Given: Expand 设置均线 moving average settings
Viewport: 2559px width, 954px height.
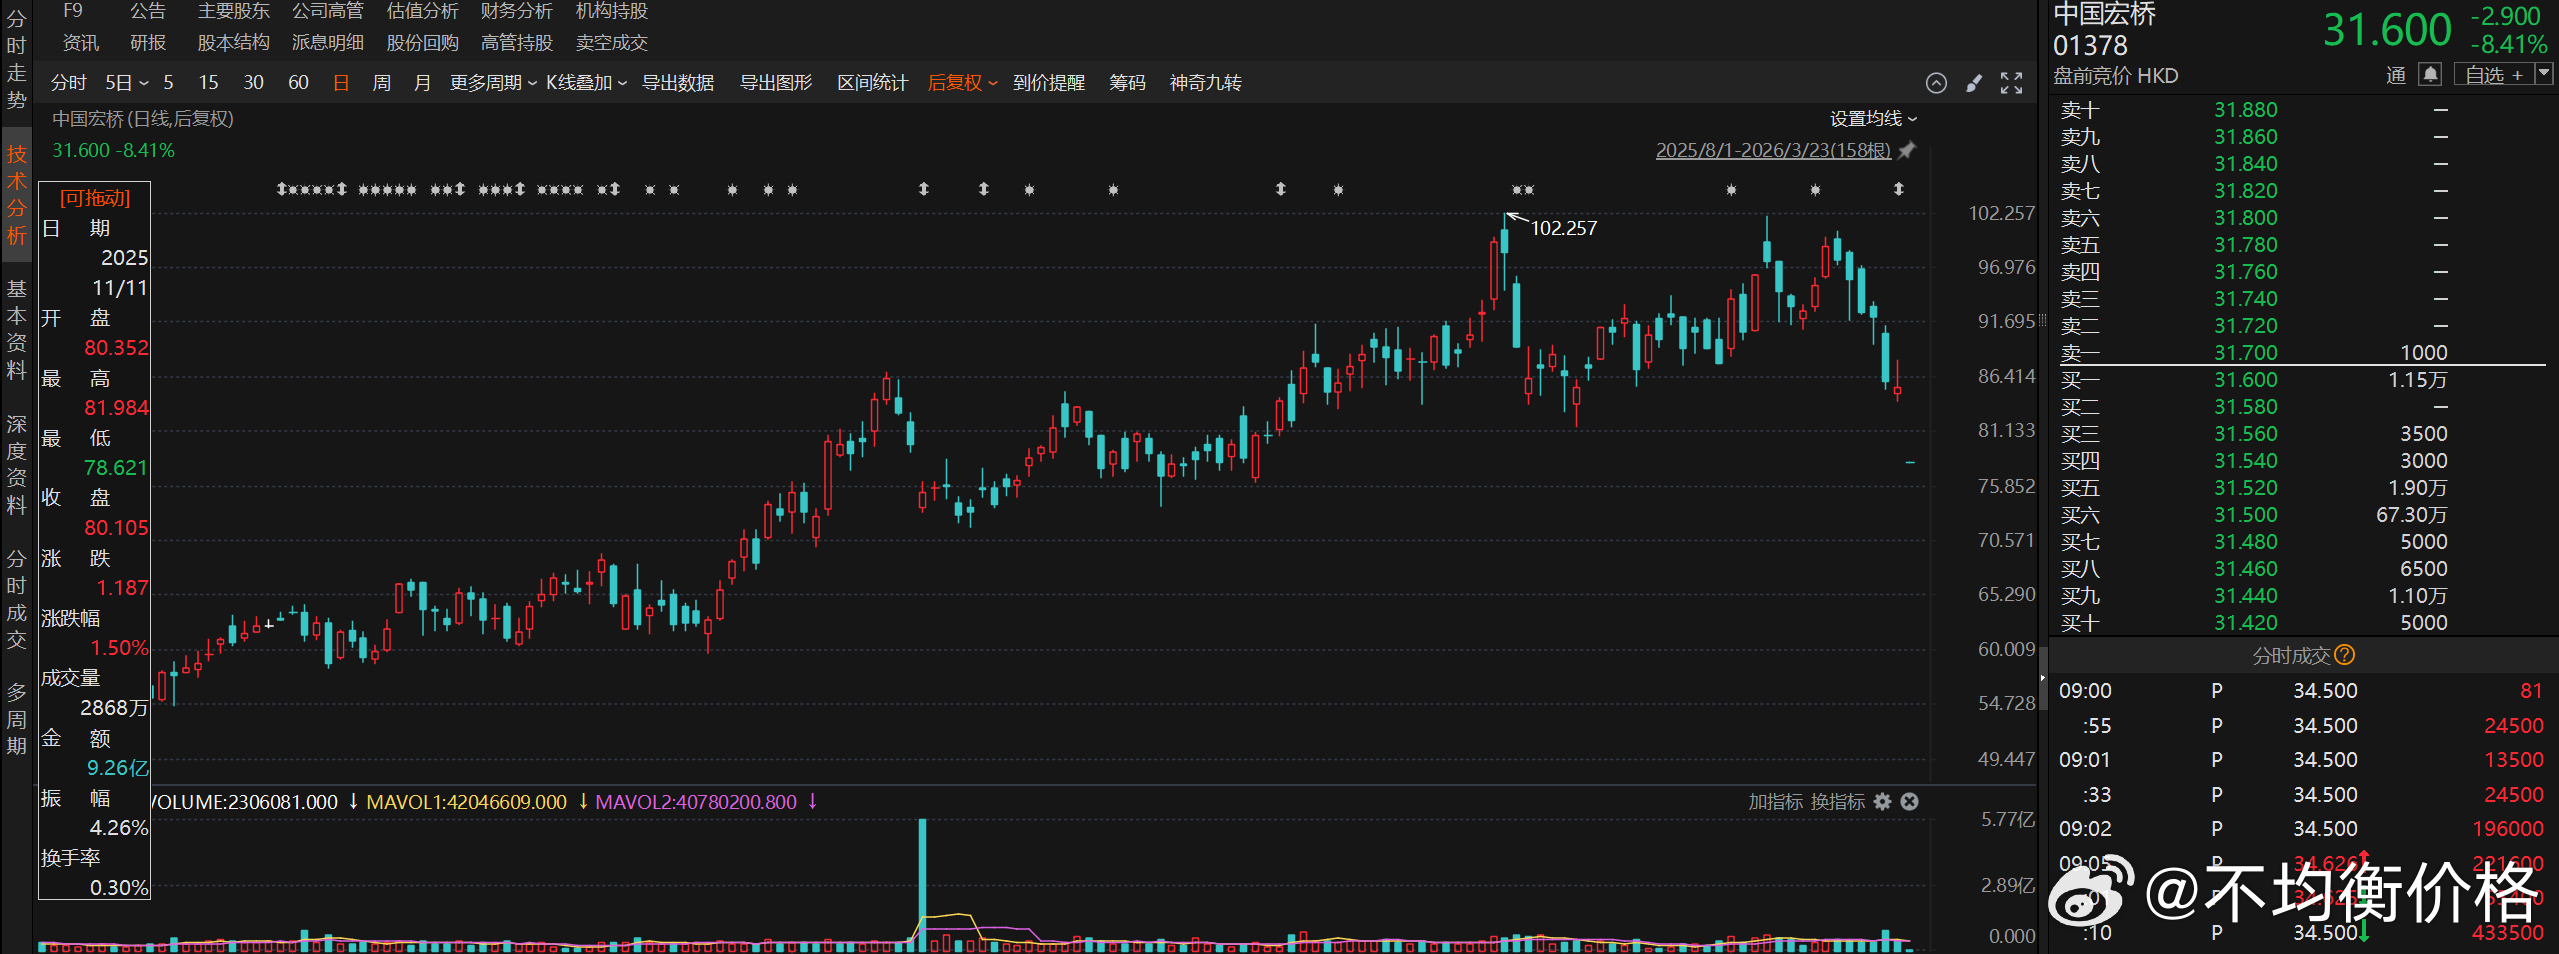Looking at the screenshot, I should 1874,119.
